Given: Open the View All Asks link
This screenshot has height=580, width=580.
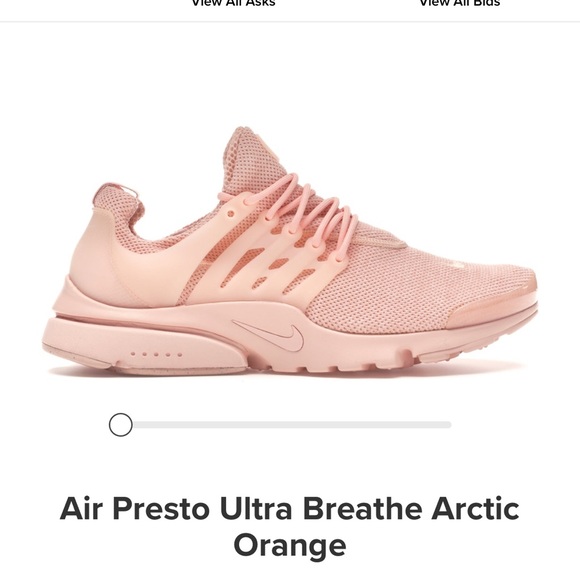Looking at the screenshot, I should click(233, 3).
